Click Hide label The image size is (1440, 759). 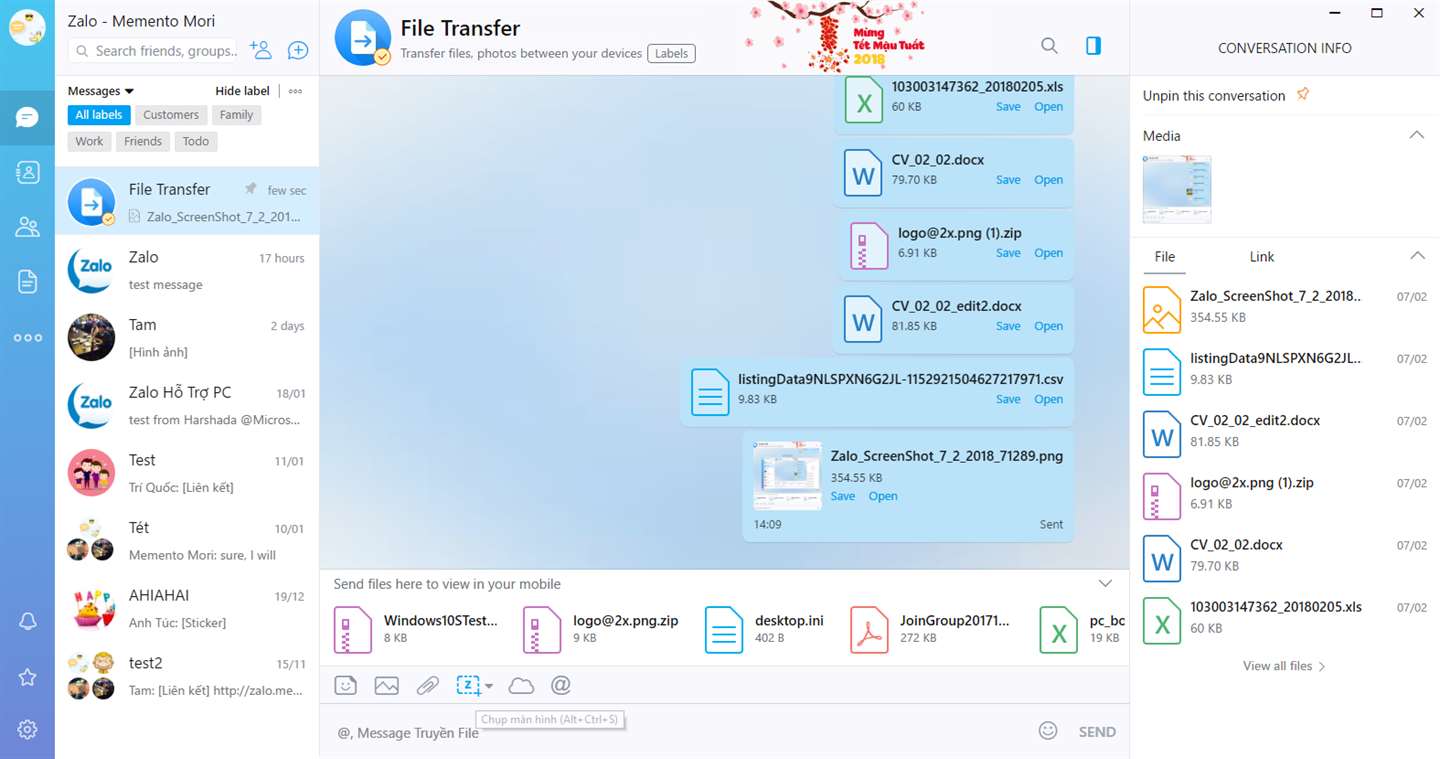pos(243,91)
